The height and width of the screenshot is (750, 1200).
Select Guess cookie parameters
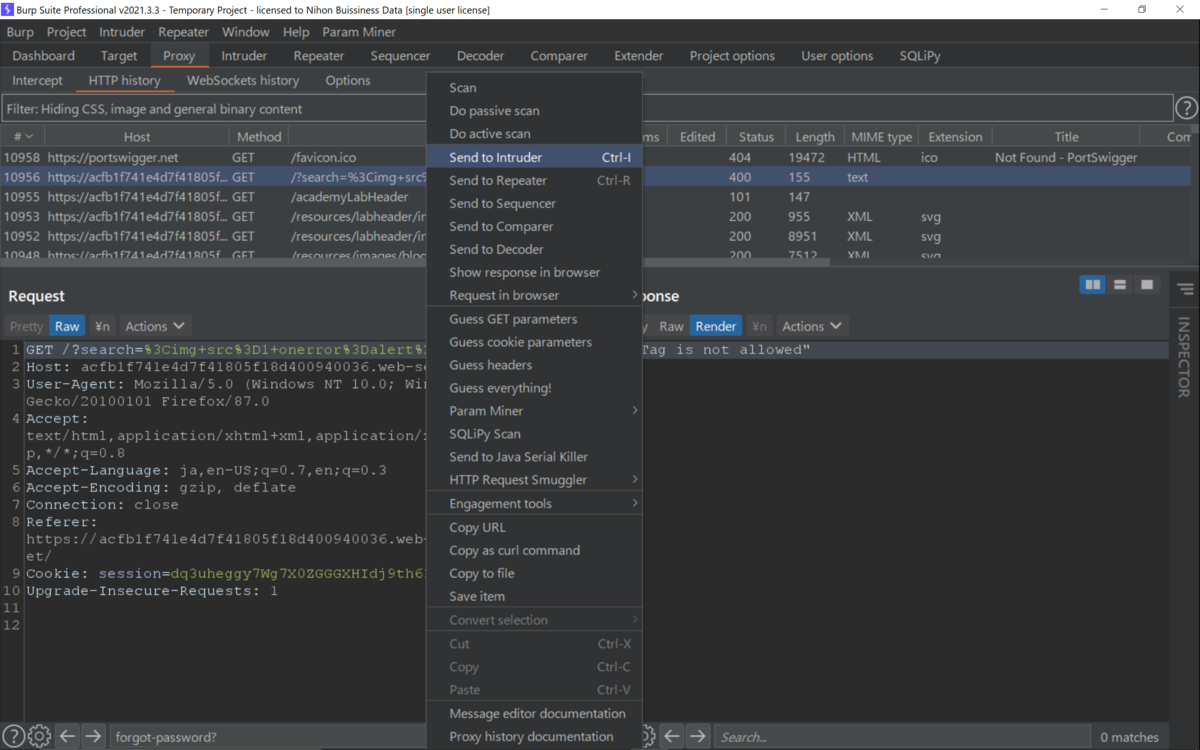[534, 342]
